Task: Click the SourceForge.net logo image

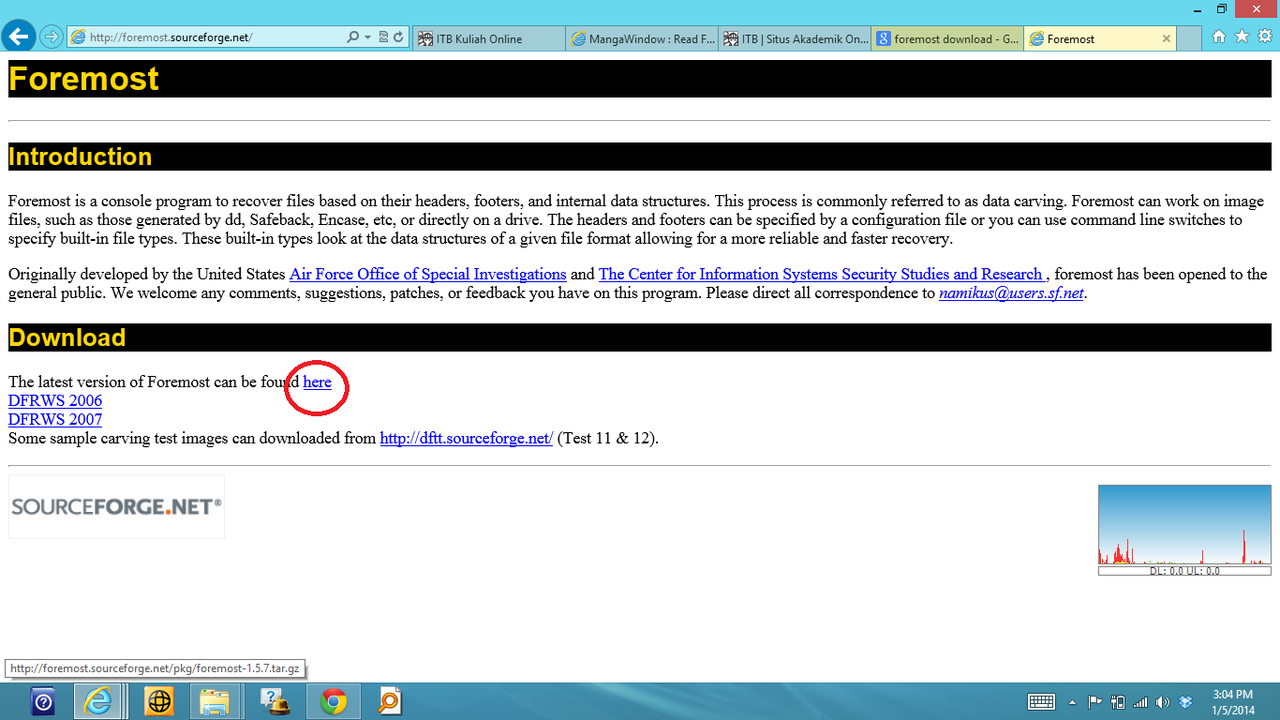Action: [116, 507]
